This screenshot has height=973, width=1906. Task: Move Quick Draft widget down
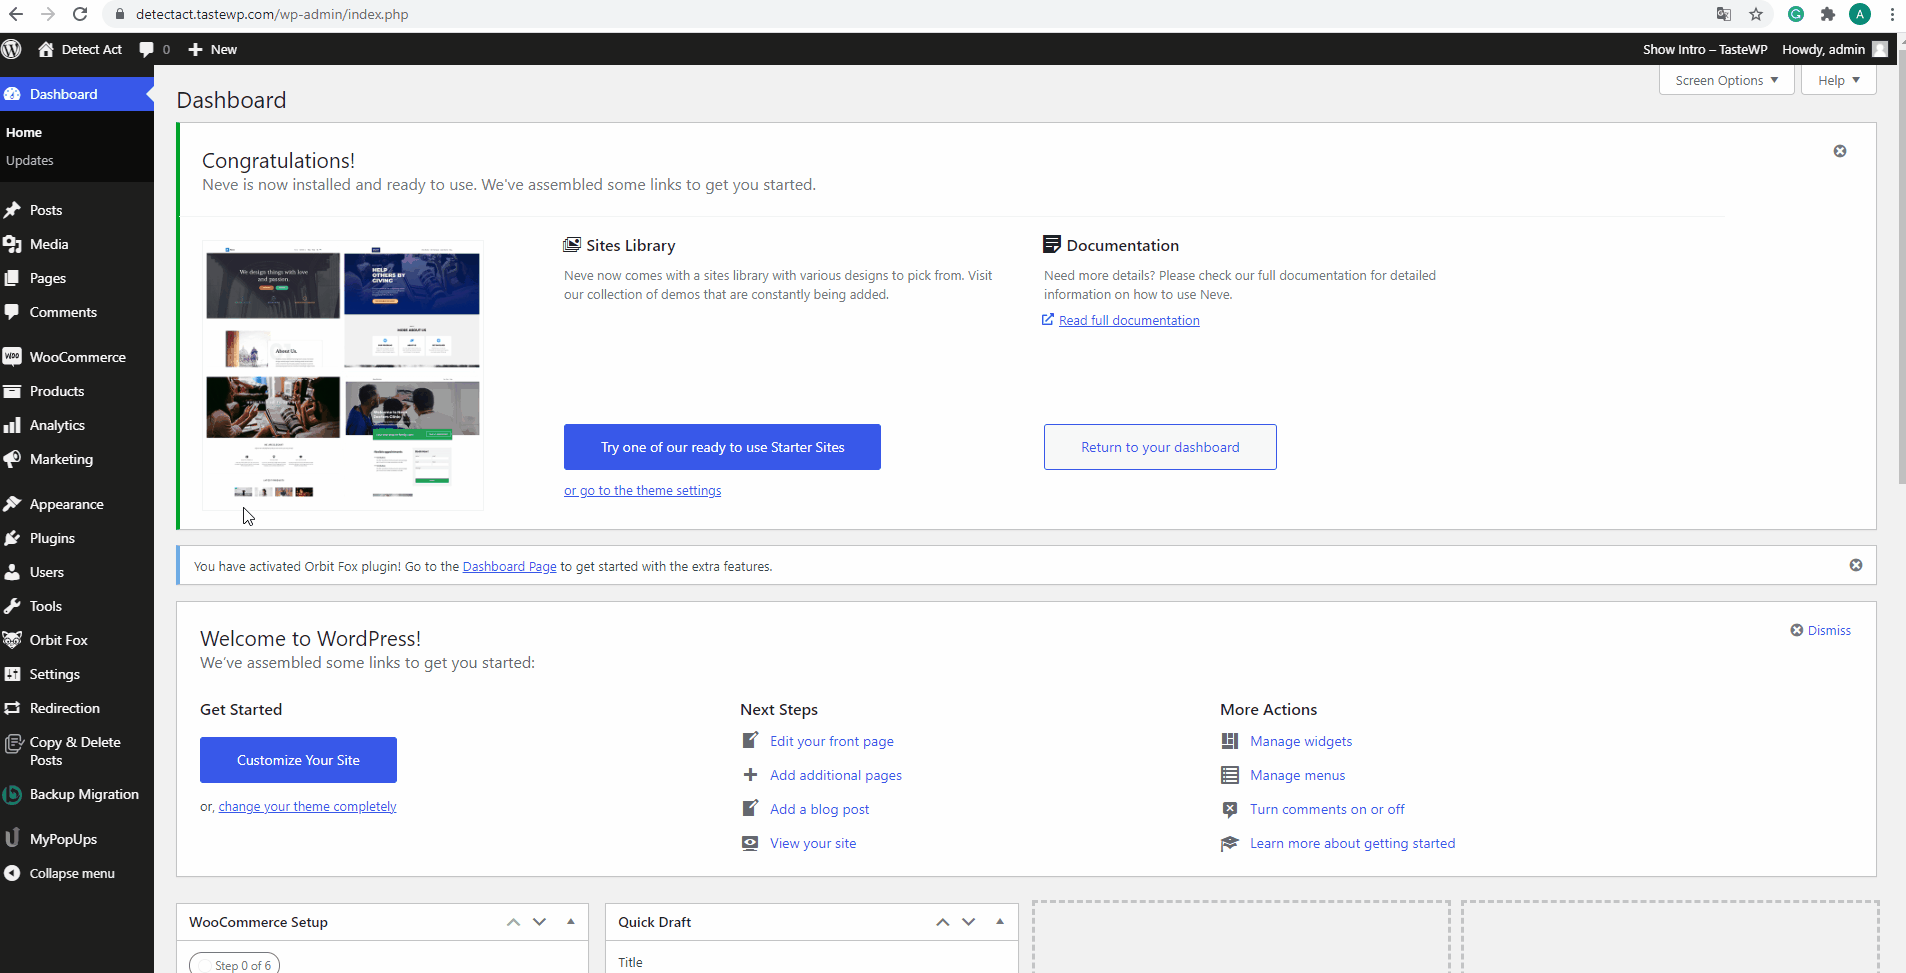(x=969, y=922)
